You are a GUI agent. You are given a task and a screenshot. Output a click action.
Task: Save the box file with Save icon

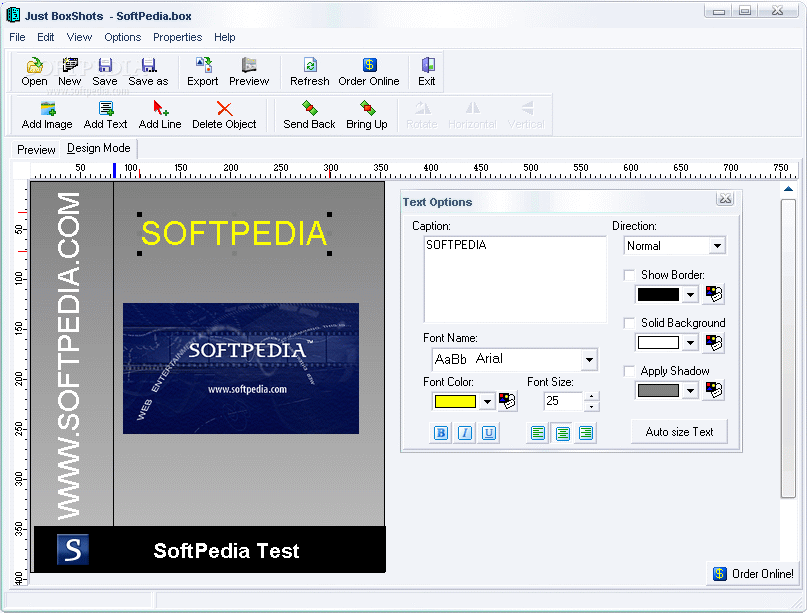(x=105, y=72)
